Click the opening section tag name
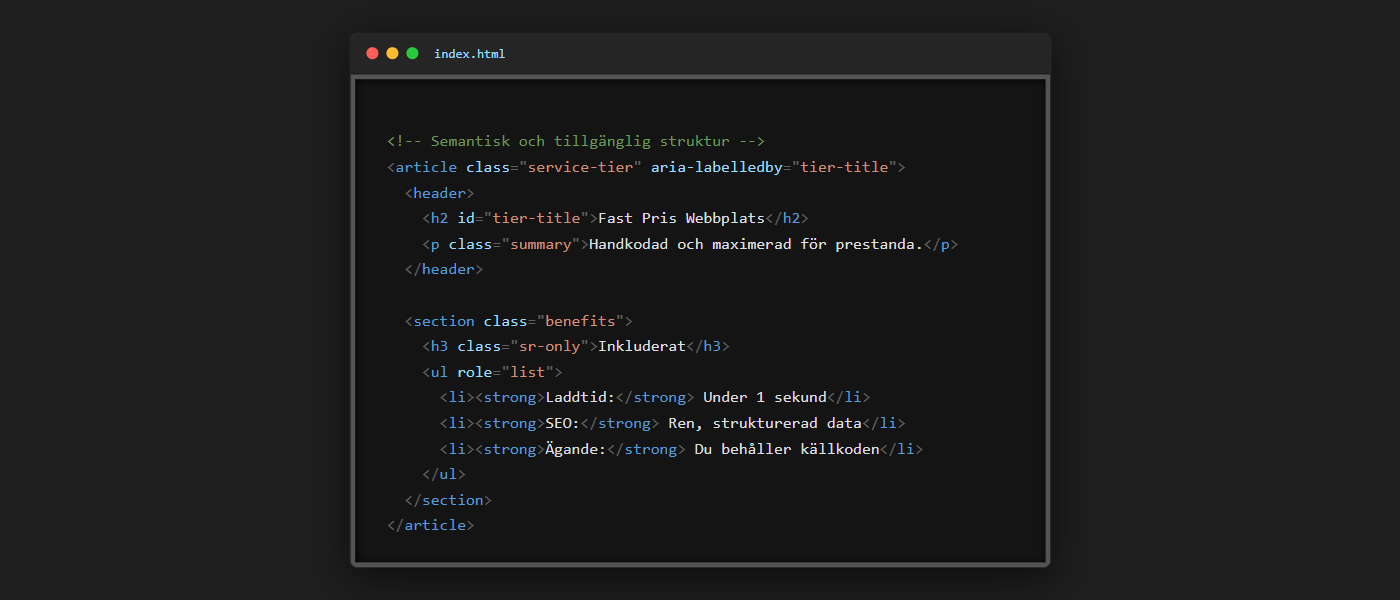Screen dimensions: 1400x600 444,321
